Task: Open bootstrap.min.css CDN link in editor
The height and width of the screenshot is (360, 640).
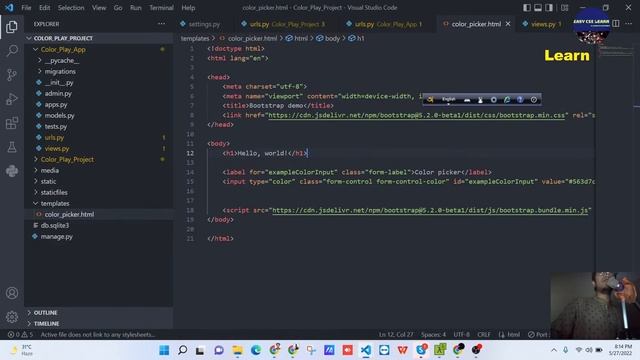Action: point(417,116)
